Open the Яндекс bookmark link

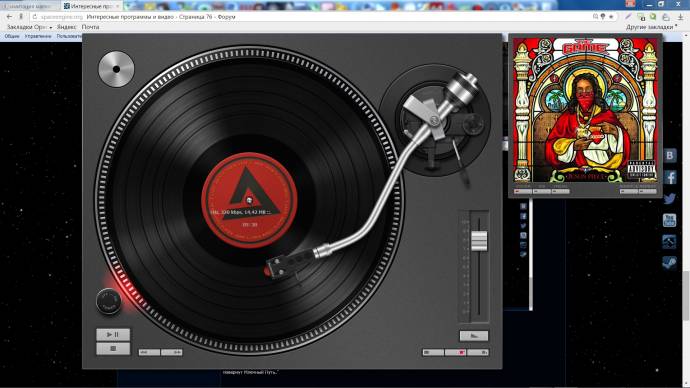[66, 27]
